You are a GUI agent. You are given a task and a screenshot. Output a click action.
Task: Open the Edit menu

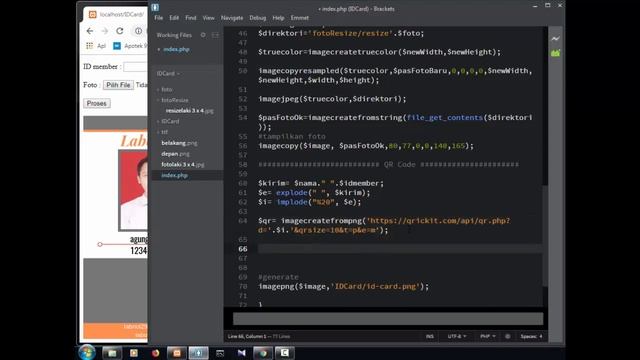(174, 18)
